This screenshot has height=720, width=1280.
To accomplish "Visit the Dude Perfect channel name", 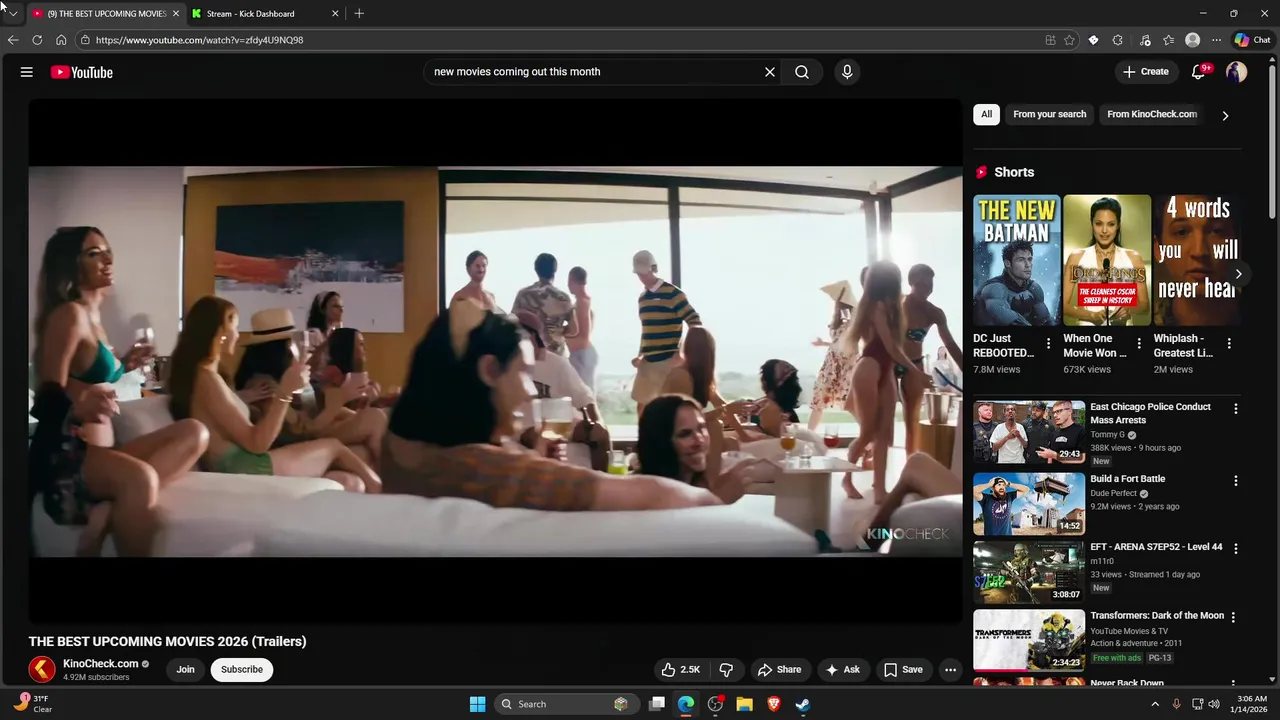I will coord(1113,493).
